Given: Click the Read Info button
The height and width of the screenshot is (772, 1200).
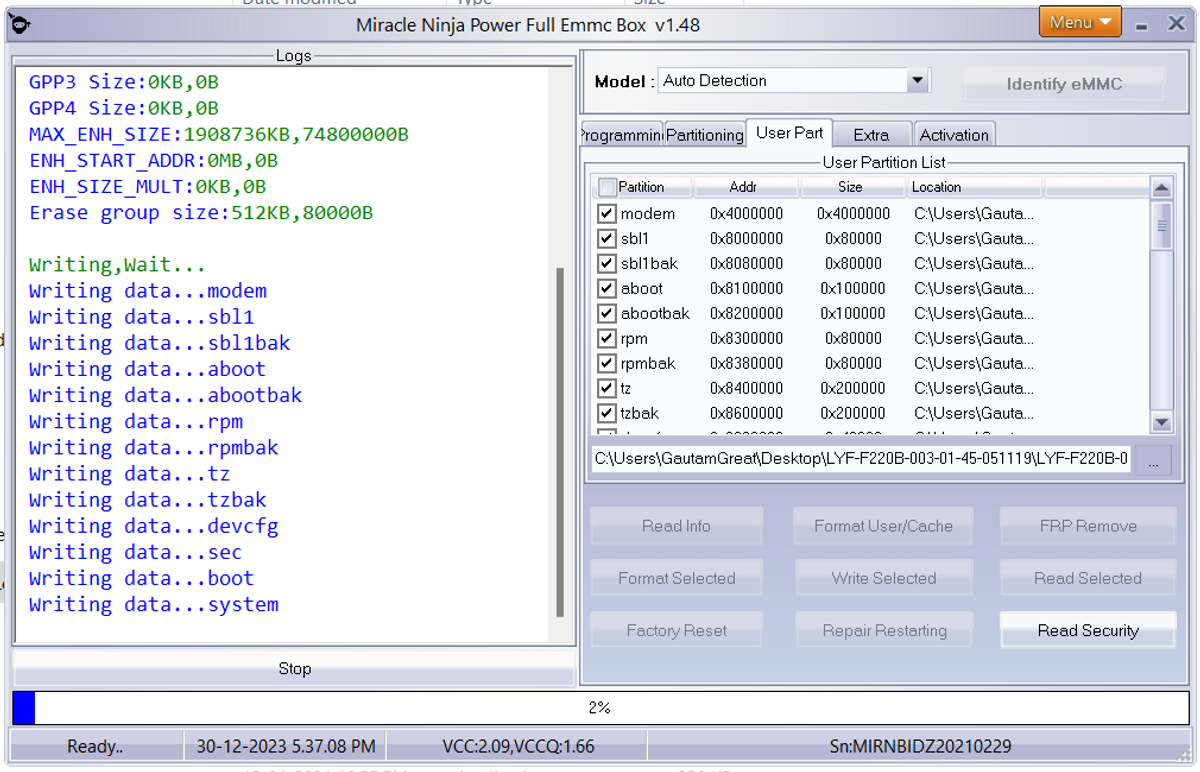Looking at the screenshot, I should point(676,526).
